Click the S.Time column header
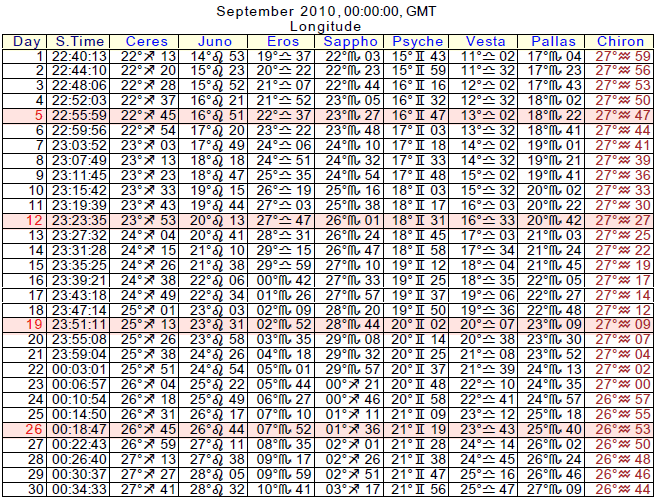 tap(79, 41)
